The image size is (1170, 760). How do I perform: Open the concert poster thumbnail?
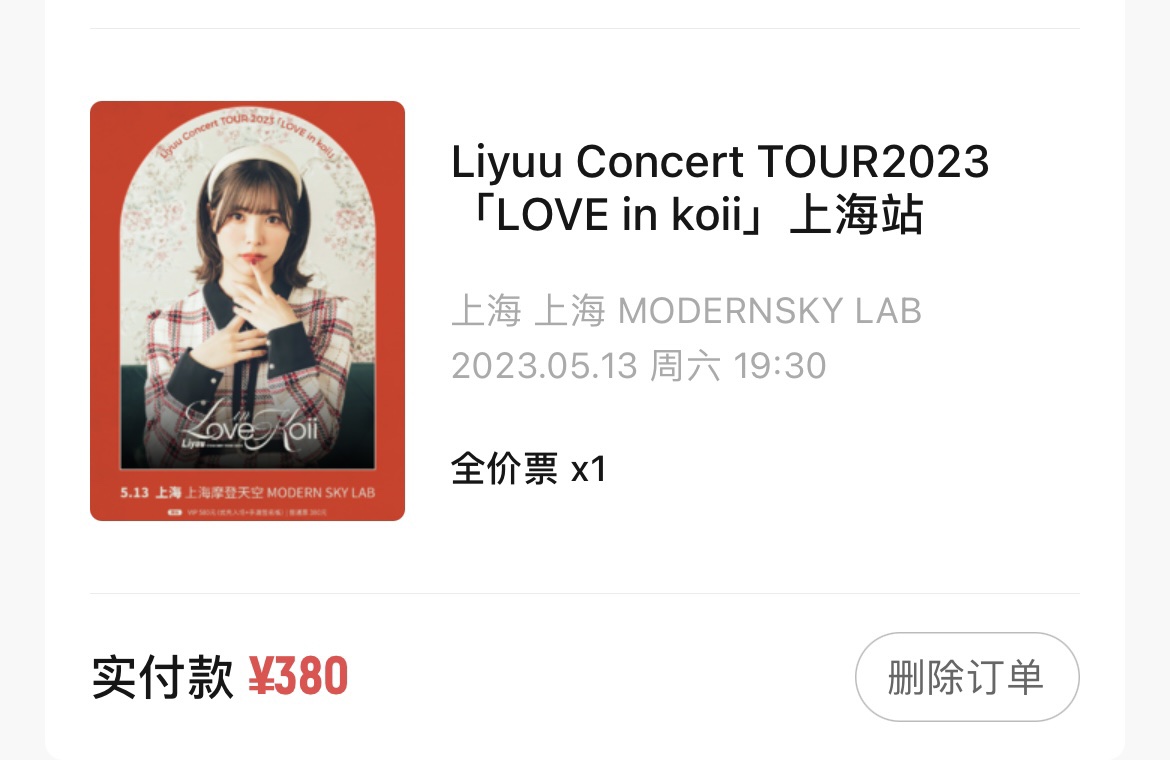[247, 311]
